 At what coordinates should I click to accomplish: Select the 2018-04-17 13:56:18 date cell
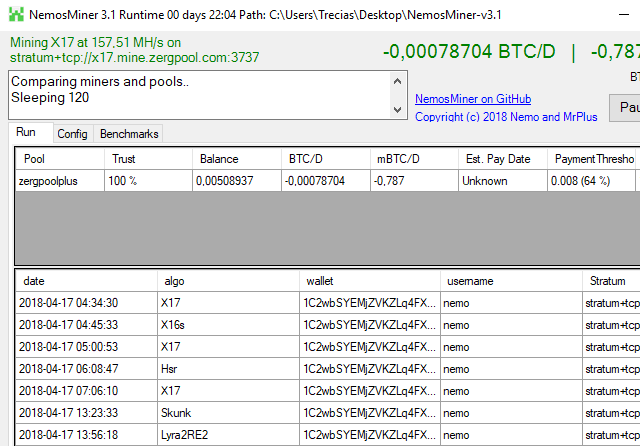(x=86, y=435)
